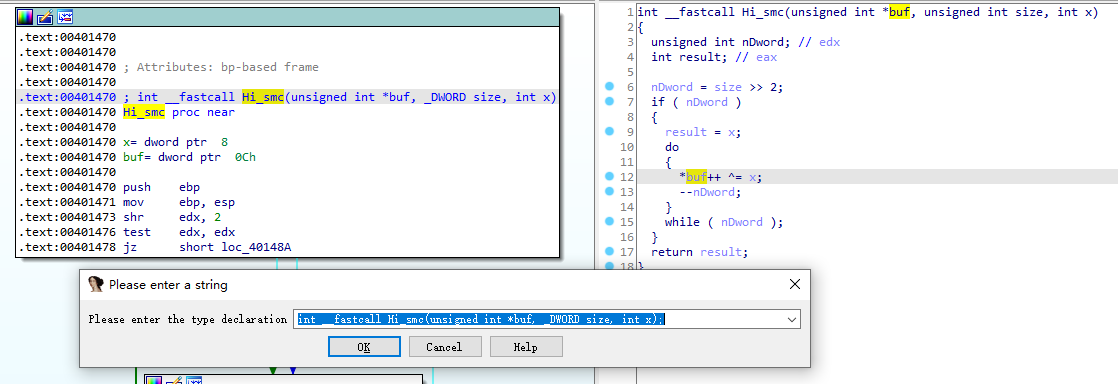Toggle breakpoint dot on pseudocode line 15
This screenshot has height=384, width=1118.
(609, 221)
